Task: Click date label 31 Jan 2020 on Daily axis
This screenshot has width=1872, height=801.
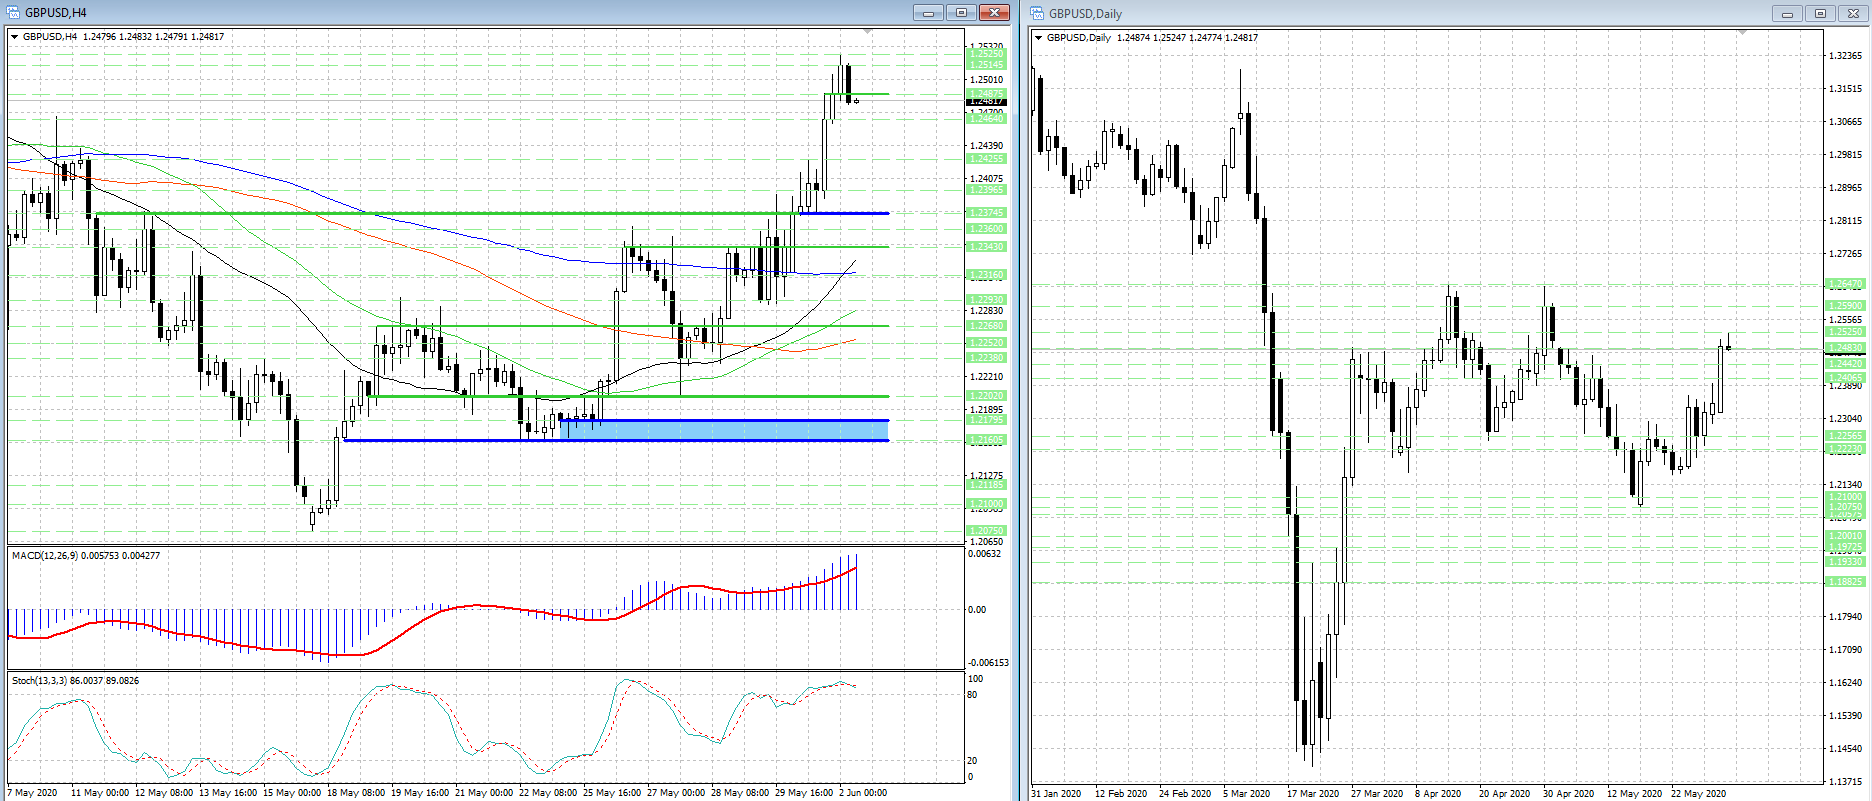Action: pyautogui.click(x=1056, y=793)
